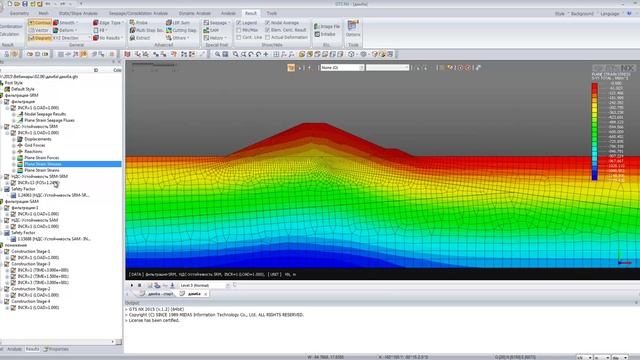Toggle the Cont. Line checkbox
Viewport: 640px width, 360px height.
(x=239, y=38)
